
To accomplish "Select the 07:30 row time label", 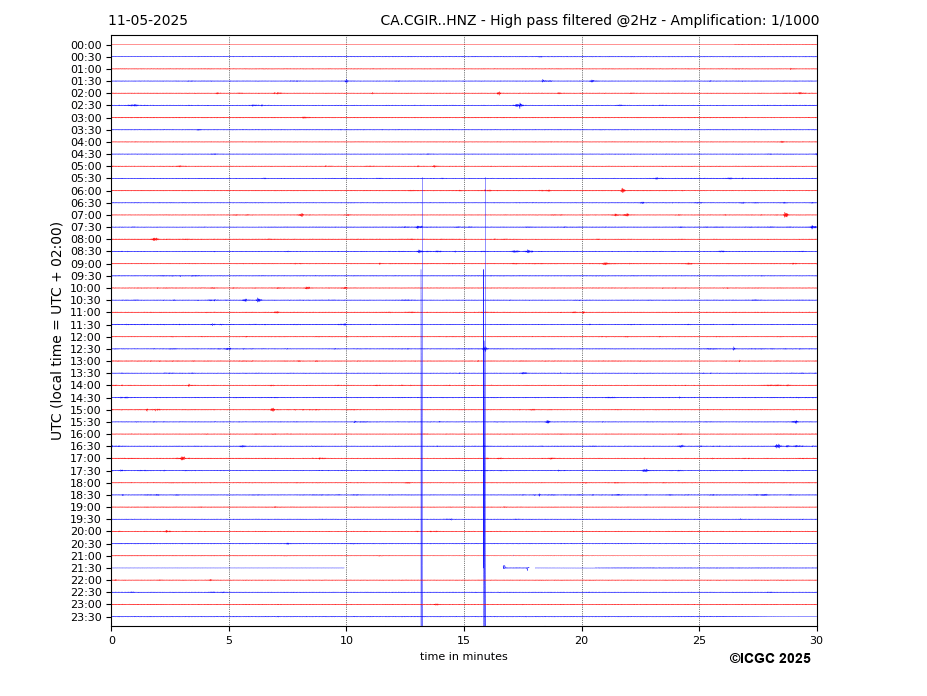I will tap(86, 228).
